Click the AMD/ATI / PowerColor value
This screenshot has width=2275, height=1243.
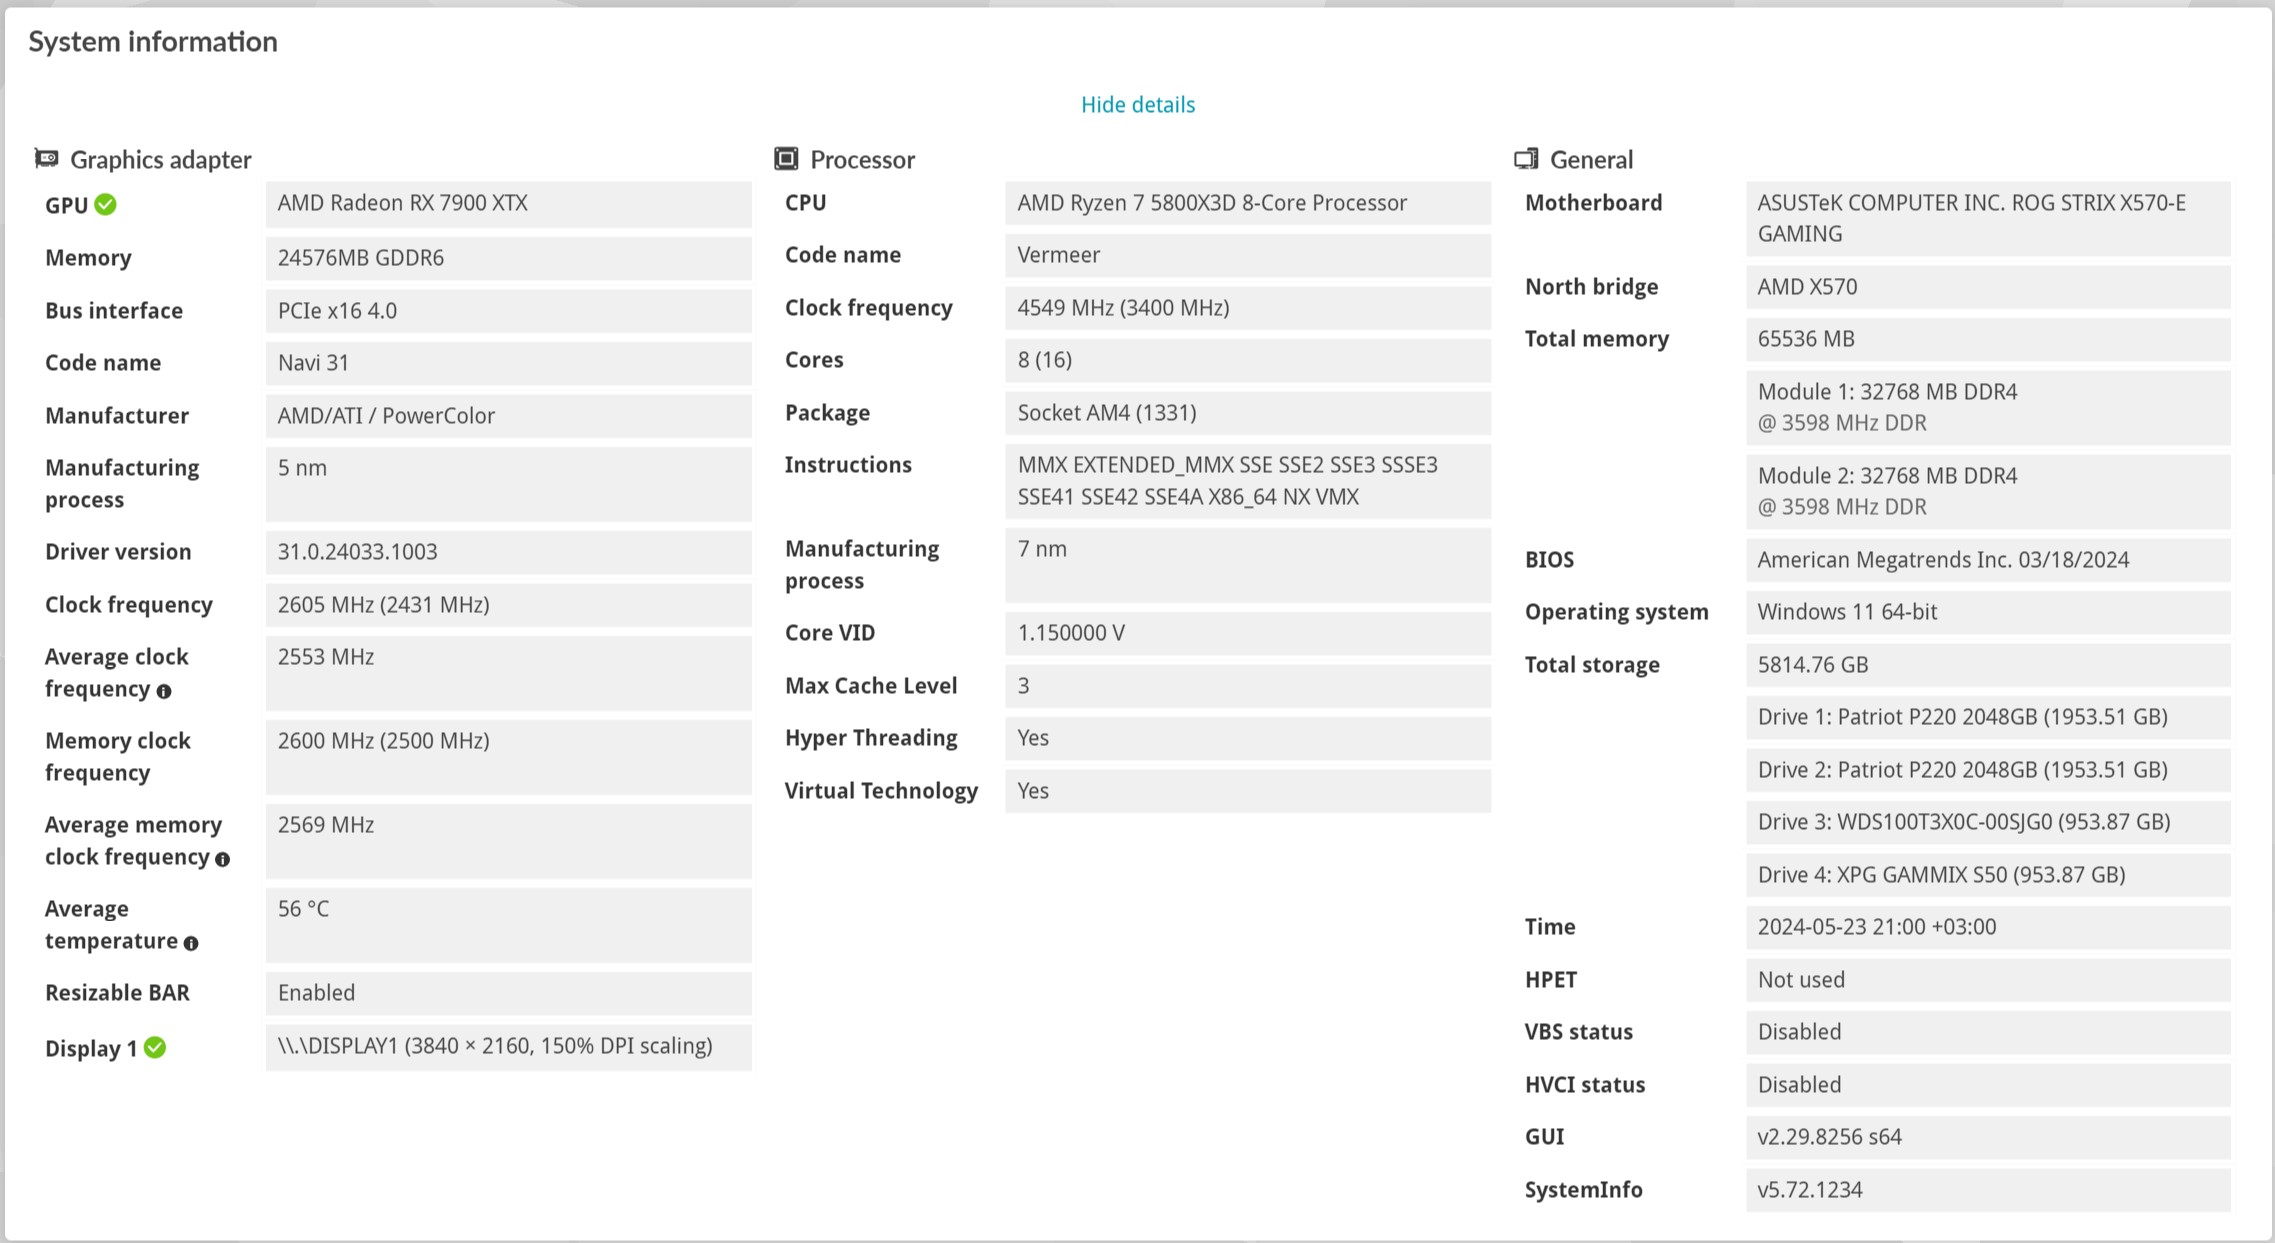508,416
